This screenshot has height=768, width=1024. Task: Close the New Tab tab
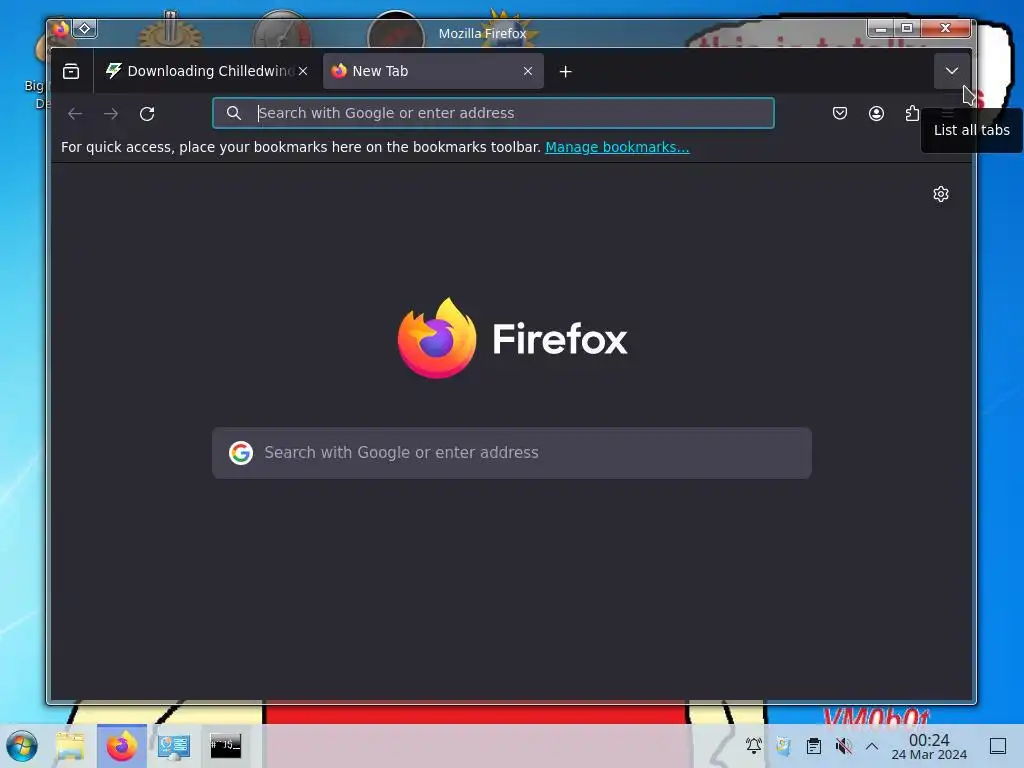click(528, 71)
